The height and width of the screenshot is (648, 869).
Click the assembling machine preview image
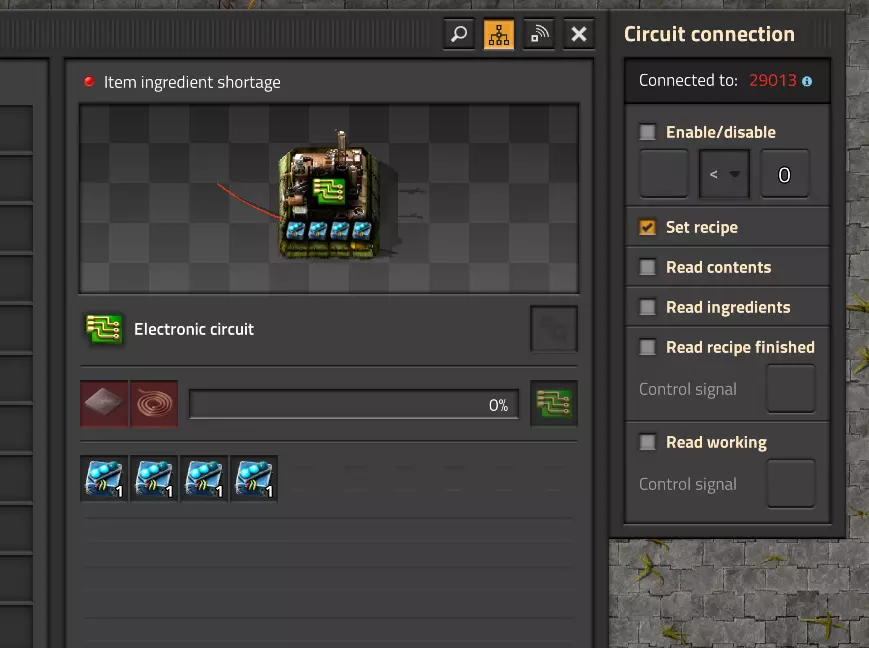(x=329, y=198)
